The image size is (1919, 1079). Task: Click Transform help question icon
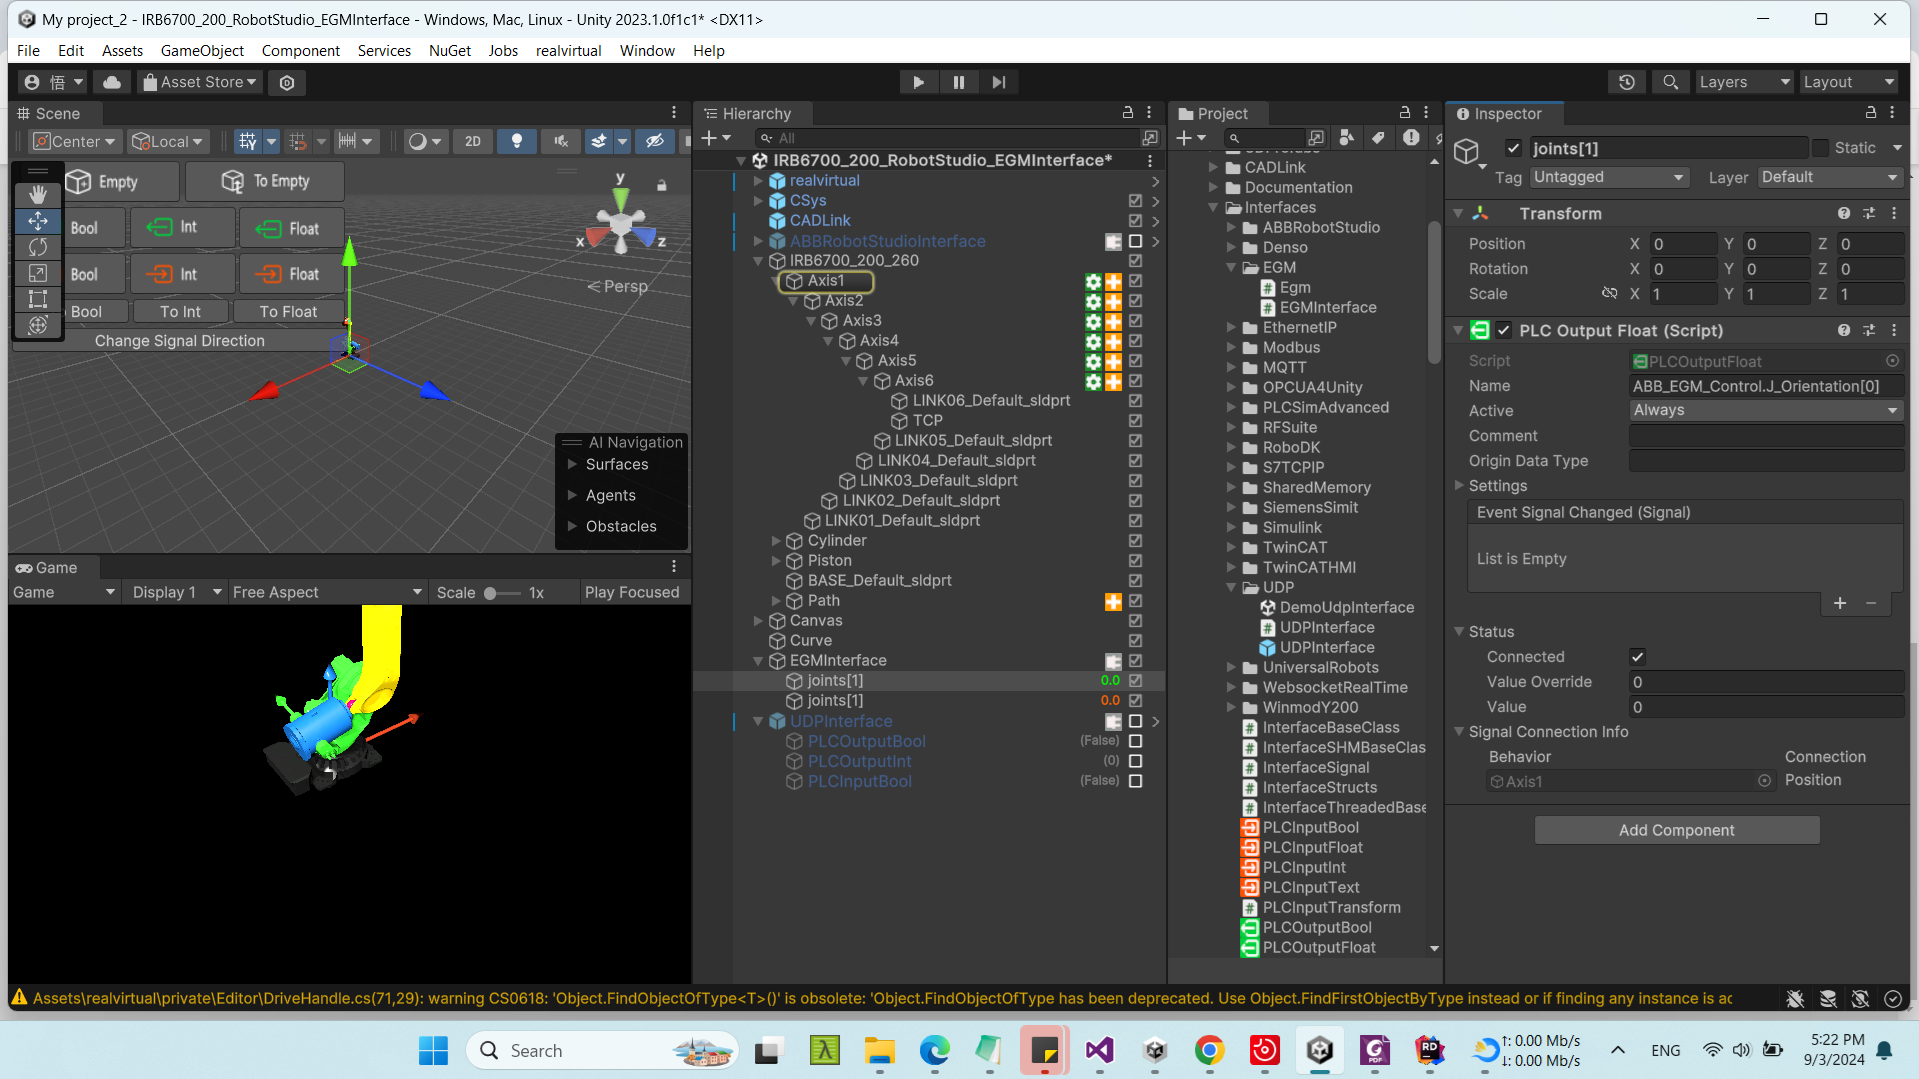[x=1843, y=213]
